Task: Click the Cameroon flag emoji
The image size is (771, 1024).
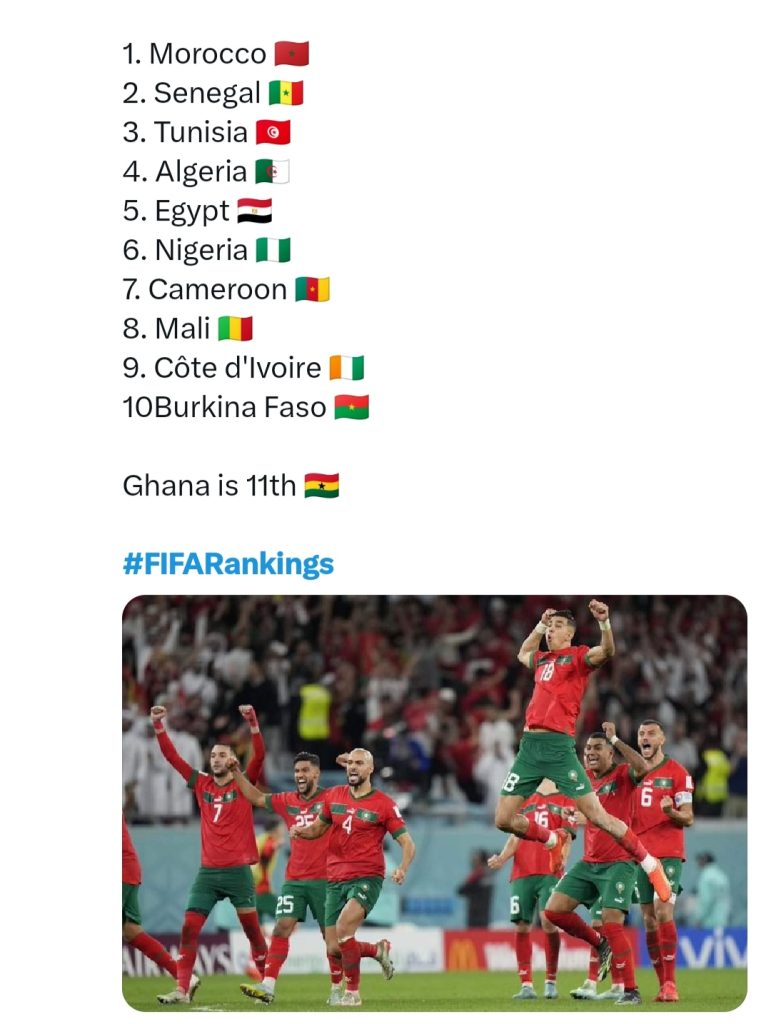Action: (312, 289)
